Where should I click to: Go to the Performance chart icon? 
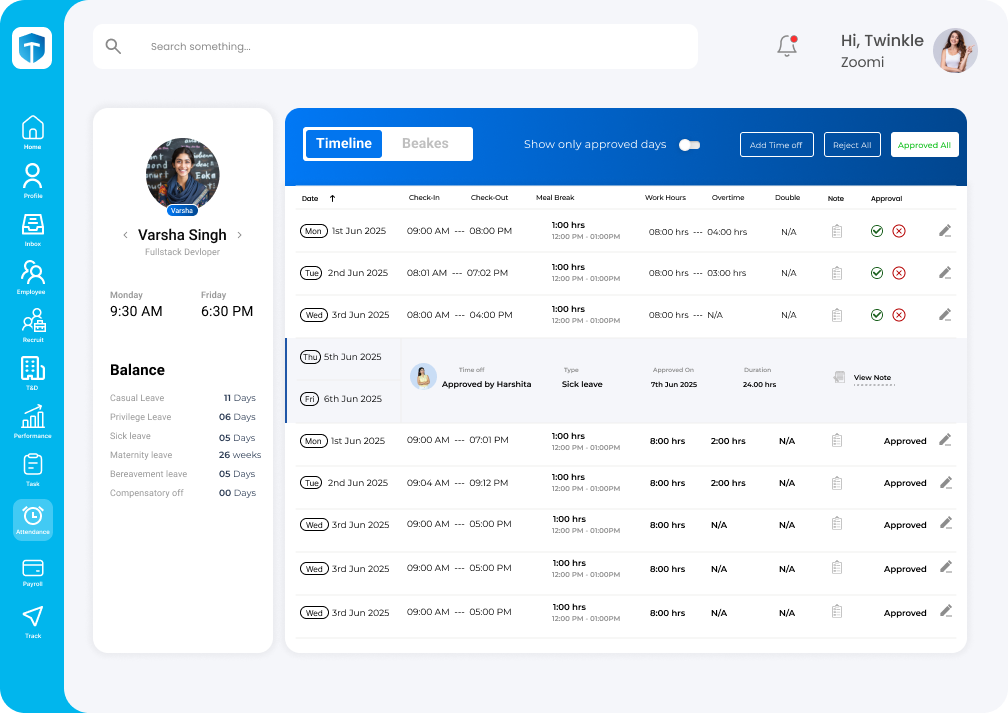pyautogui.click(x=33, y=417)
